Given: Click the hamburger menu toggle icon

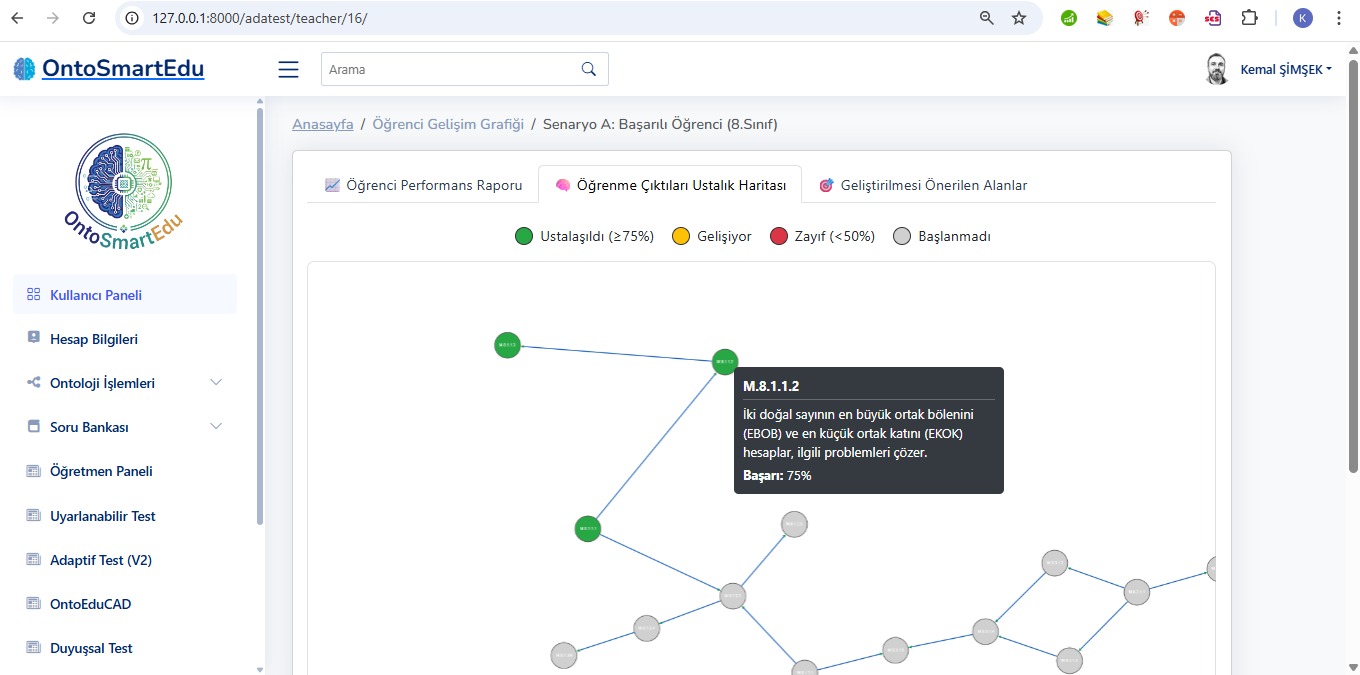Looking at the screenshot, I should coord(288,69).
